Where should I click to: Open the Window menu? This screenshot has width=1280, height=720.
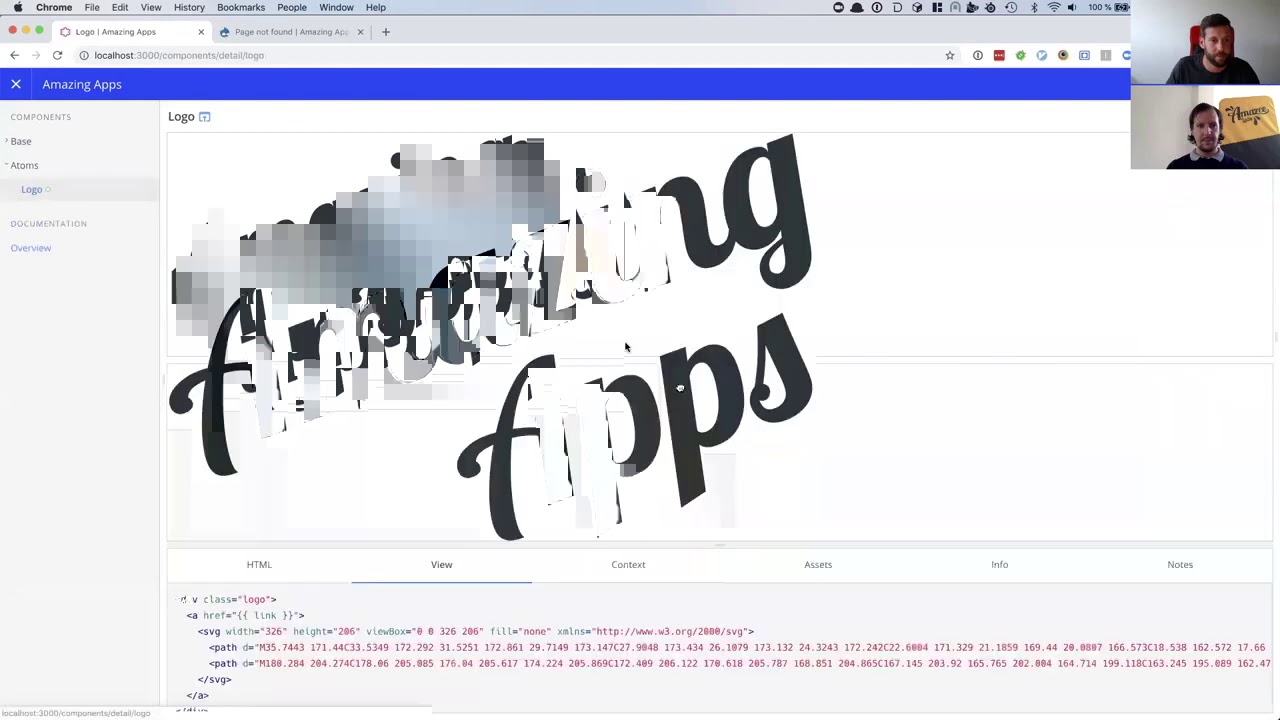(x=336, y=7)
